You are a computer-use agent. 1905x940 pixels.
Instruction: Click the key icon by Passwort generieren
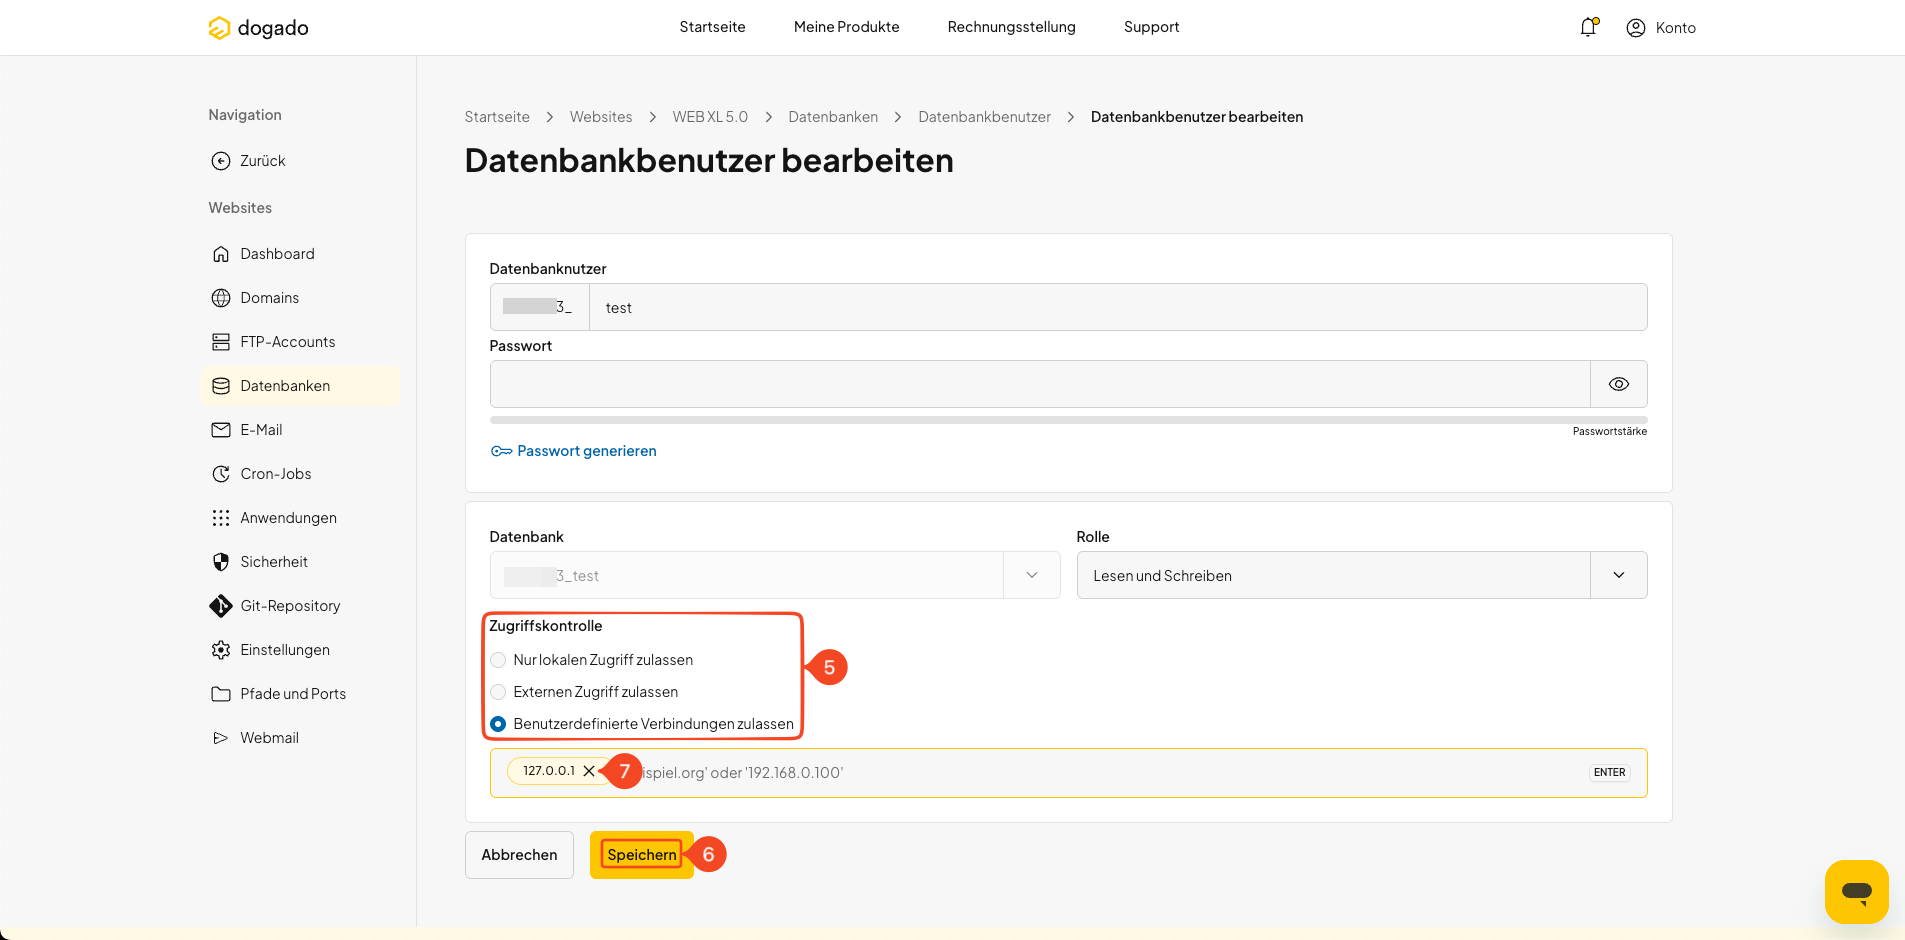[501, 451]
